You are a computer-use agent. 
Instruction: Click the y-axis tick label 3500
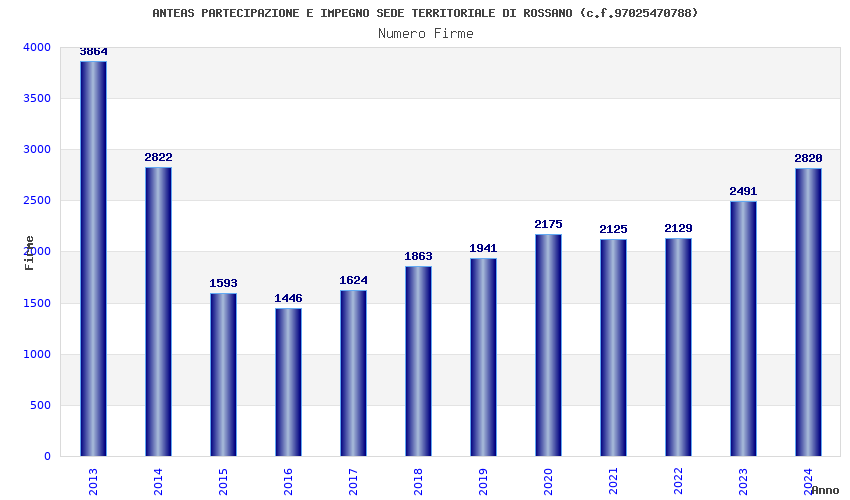[x=37, y=99]
